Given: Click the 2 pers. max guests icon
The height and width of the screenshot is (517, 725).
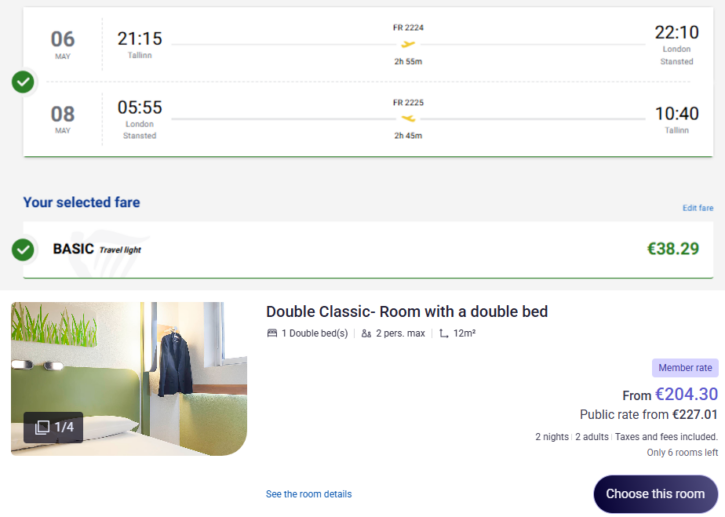Looking at the screenshot, I should [x=367, y=333].
